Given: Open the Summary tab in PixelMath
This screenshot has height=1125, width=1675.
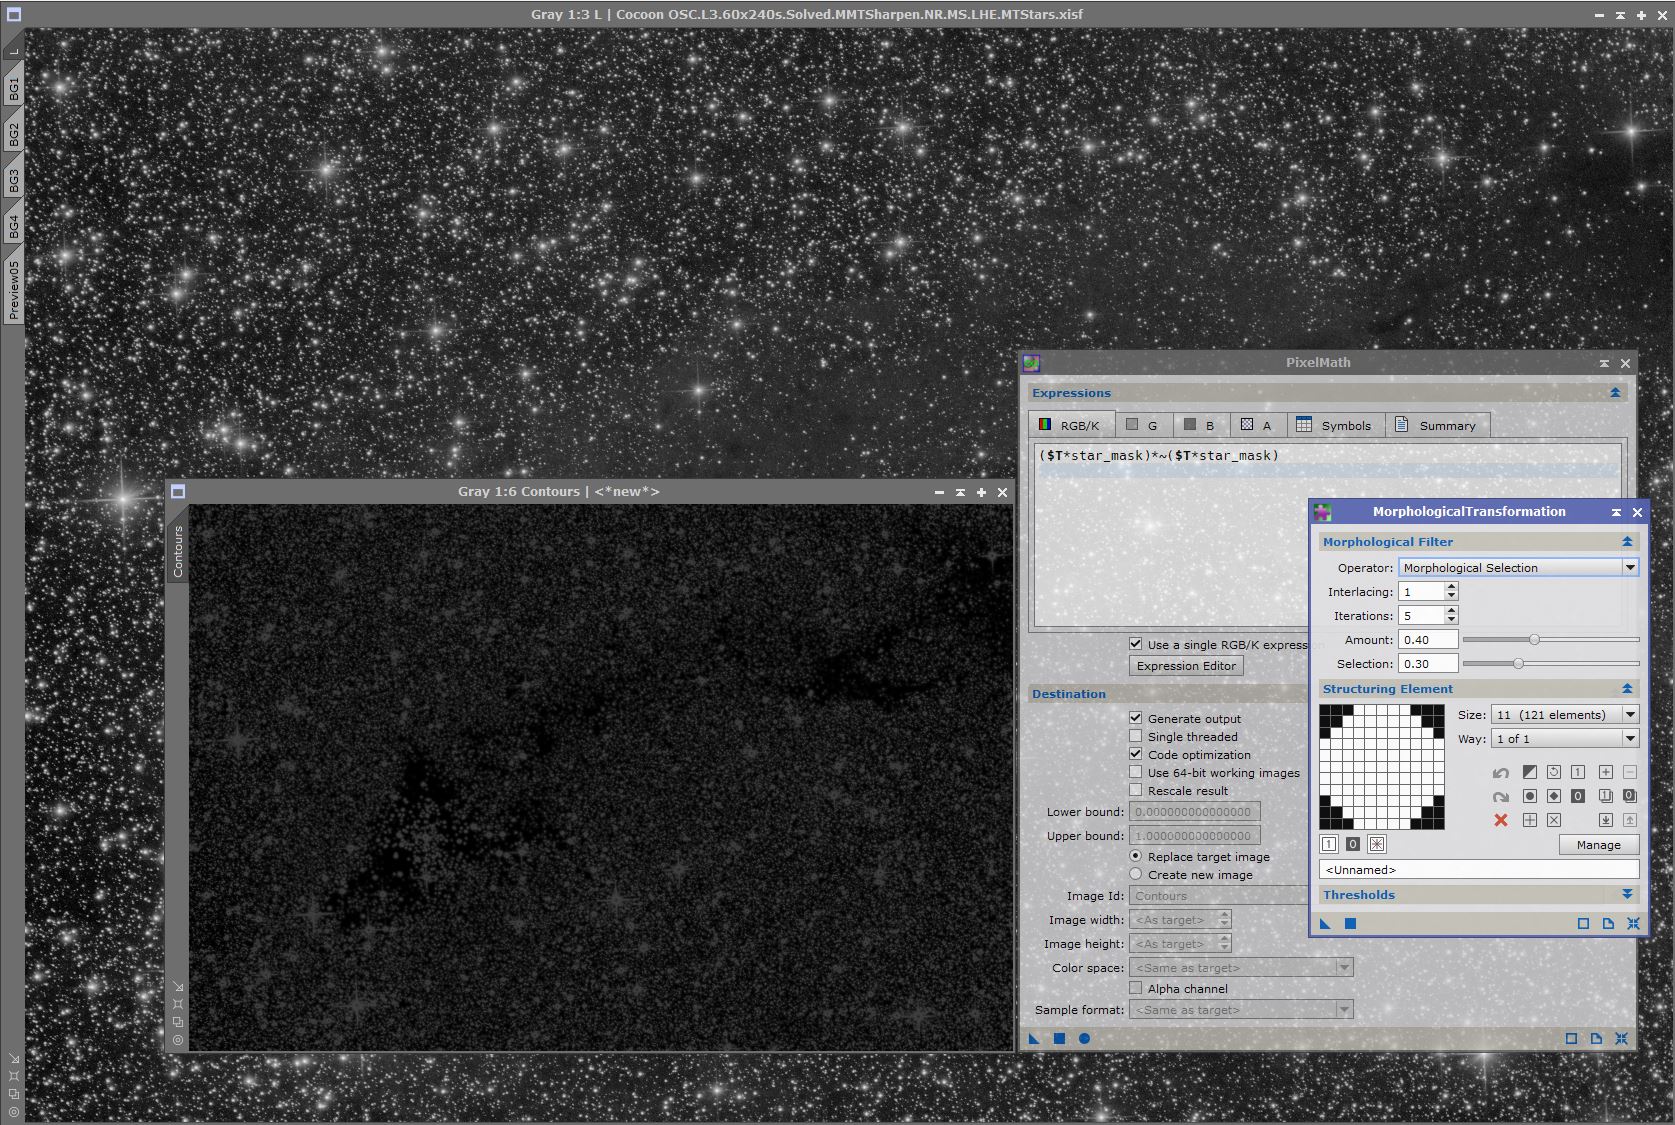Looking at the screenshot, I should [1436, 425].
